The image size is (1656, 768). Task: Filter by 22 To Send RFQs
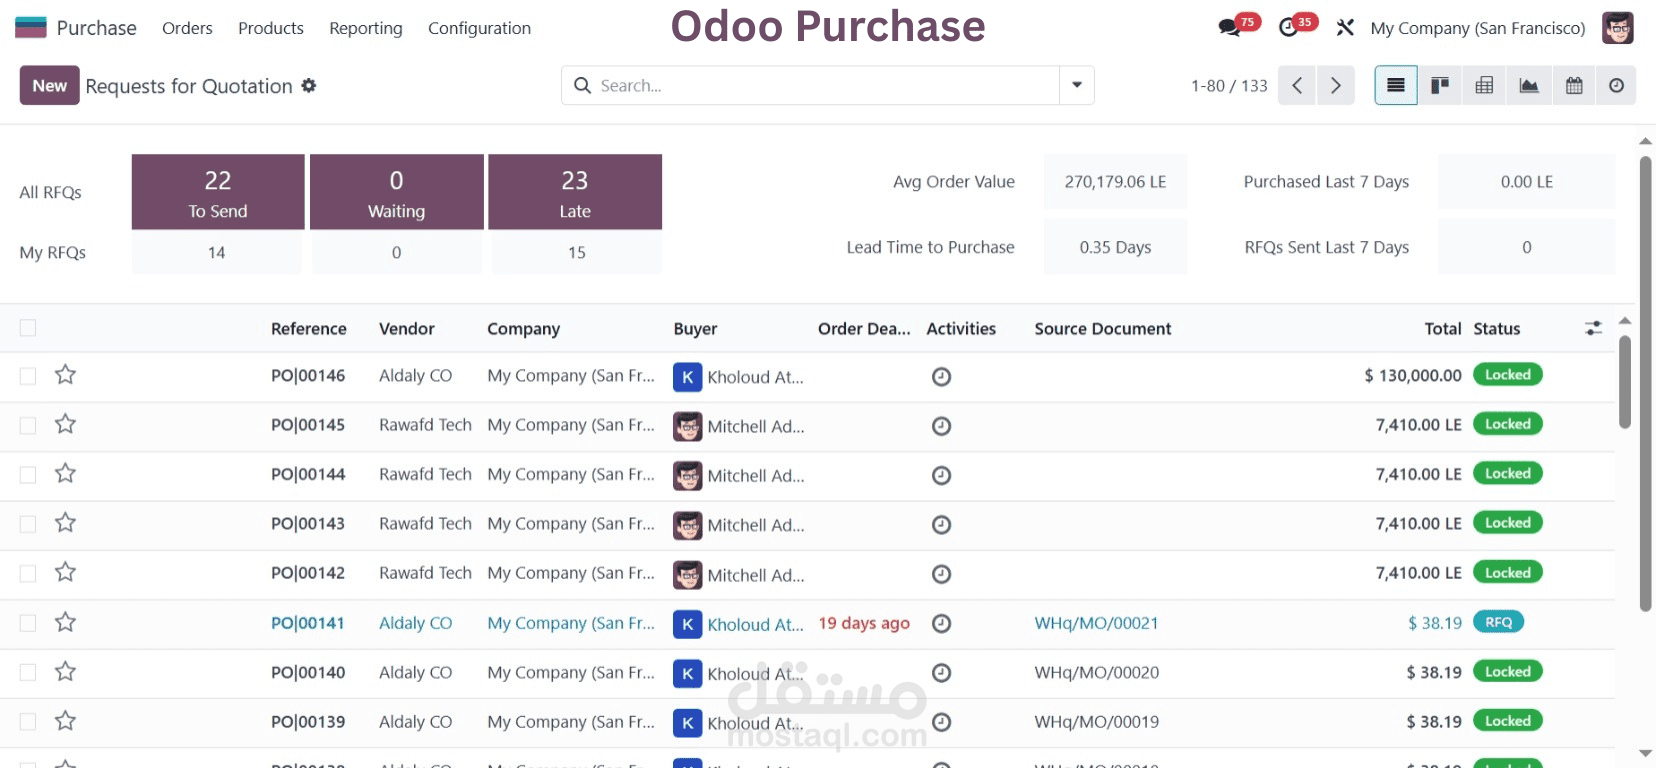pos(218,192)
